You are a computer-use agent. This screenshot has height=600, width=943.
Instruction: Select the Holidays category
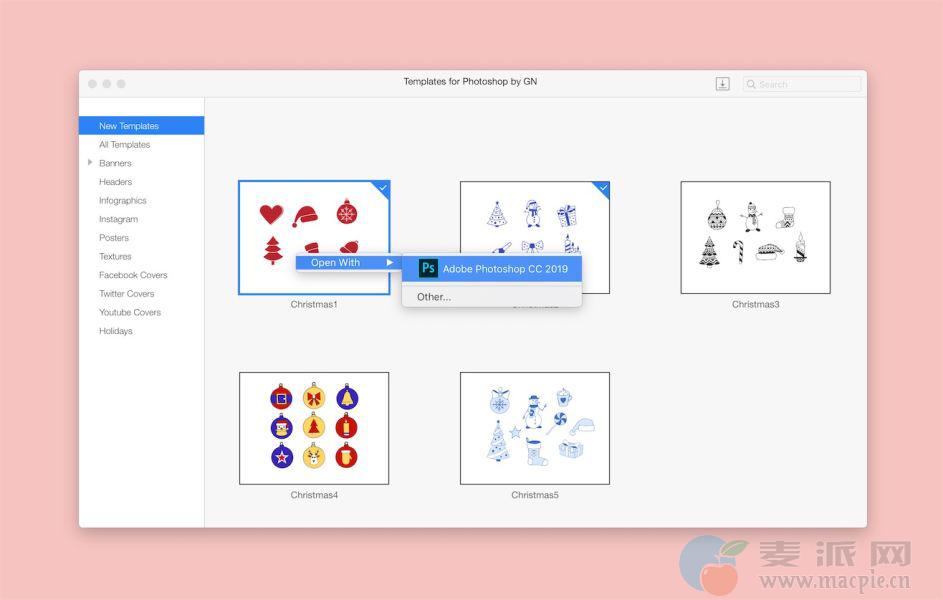115,331
